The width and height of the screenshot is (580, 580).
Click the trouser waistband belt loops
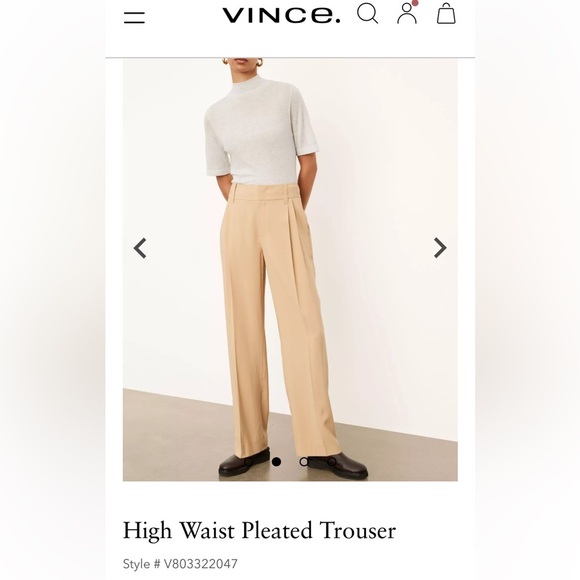coord(264,192)
